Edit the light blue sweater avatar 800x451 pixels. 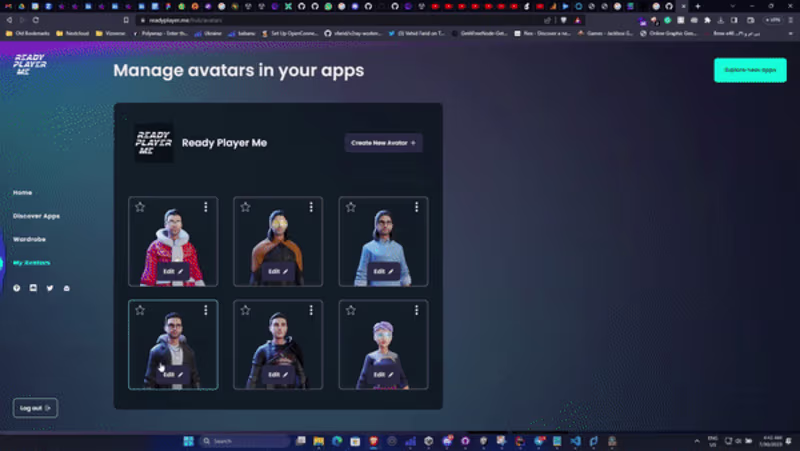pos(383,271)
